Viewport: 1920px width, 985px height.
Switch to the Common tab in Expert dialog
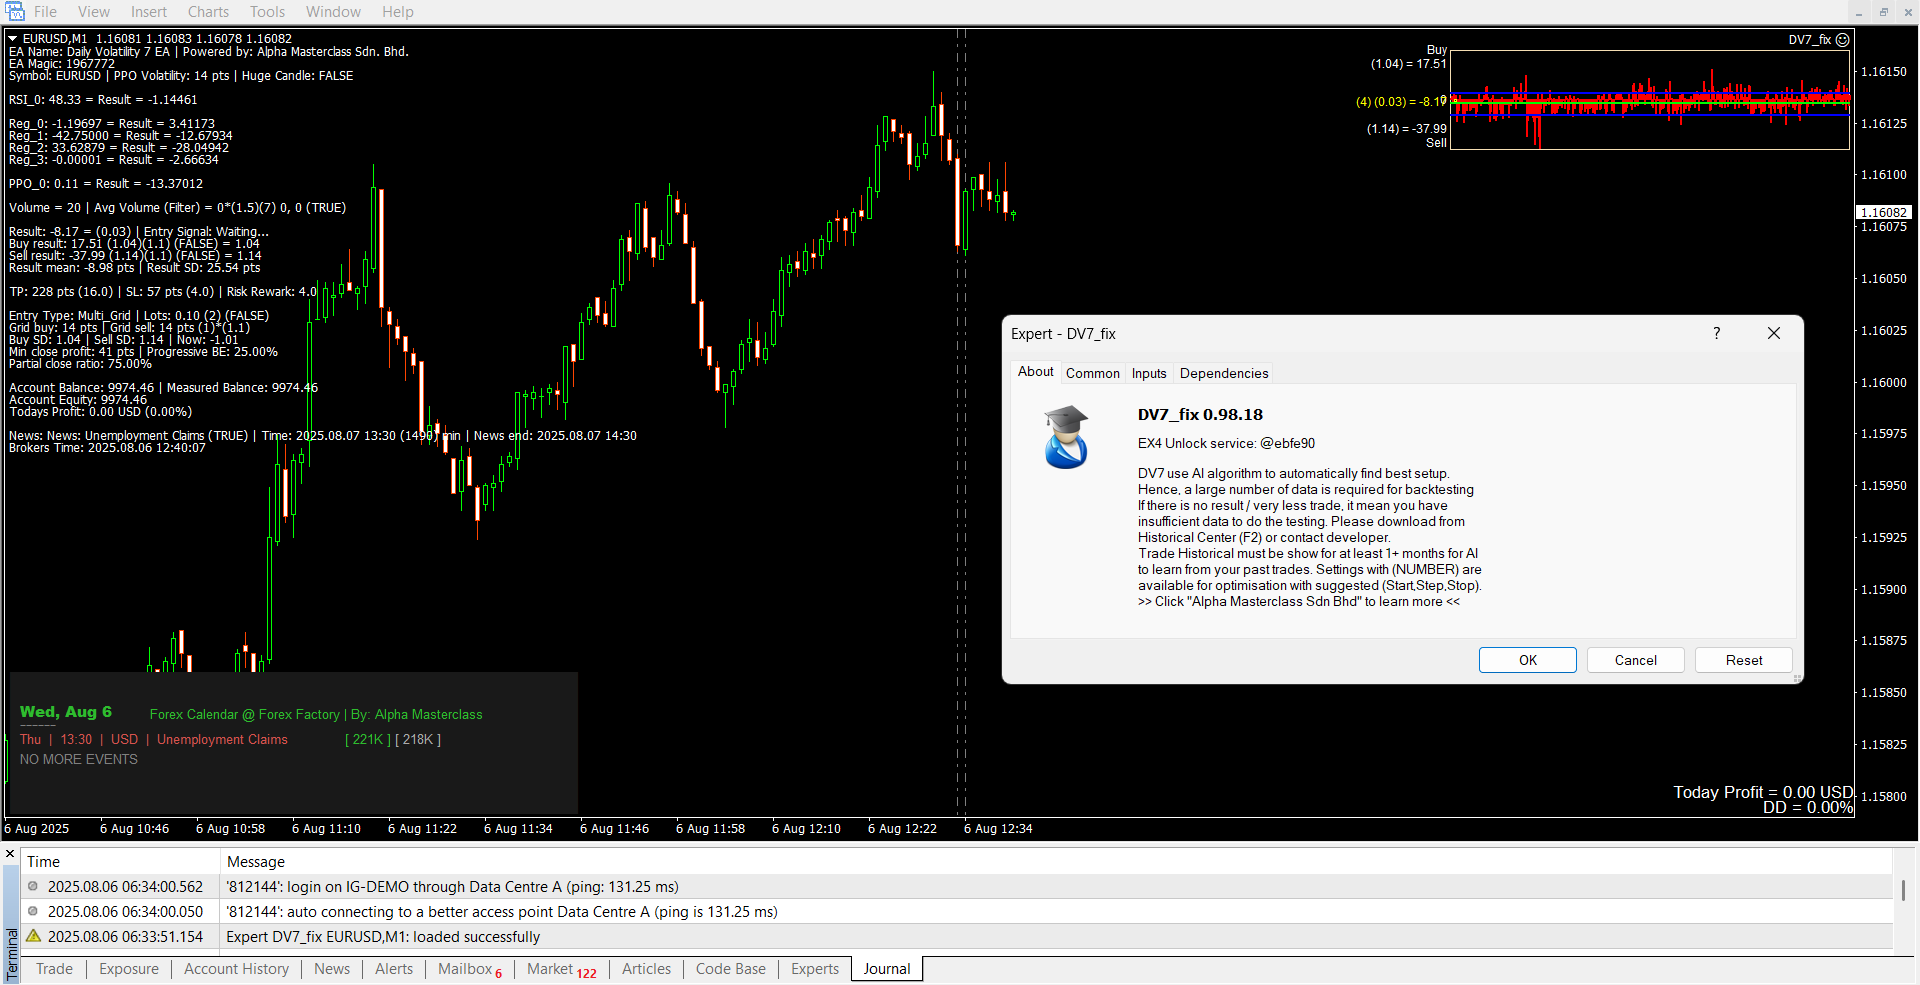[x=1092, y=373]
